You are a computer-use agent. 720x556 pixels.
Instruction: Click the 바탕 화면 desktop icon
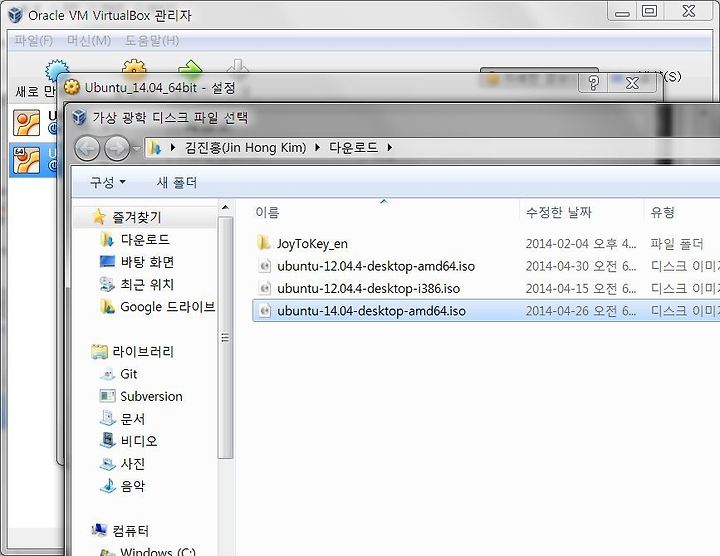tap(107, 261)
